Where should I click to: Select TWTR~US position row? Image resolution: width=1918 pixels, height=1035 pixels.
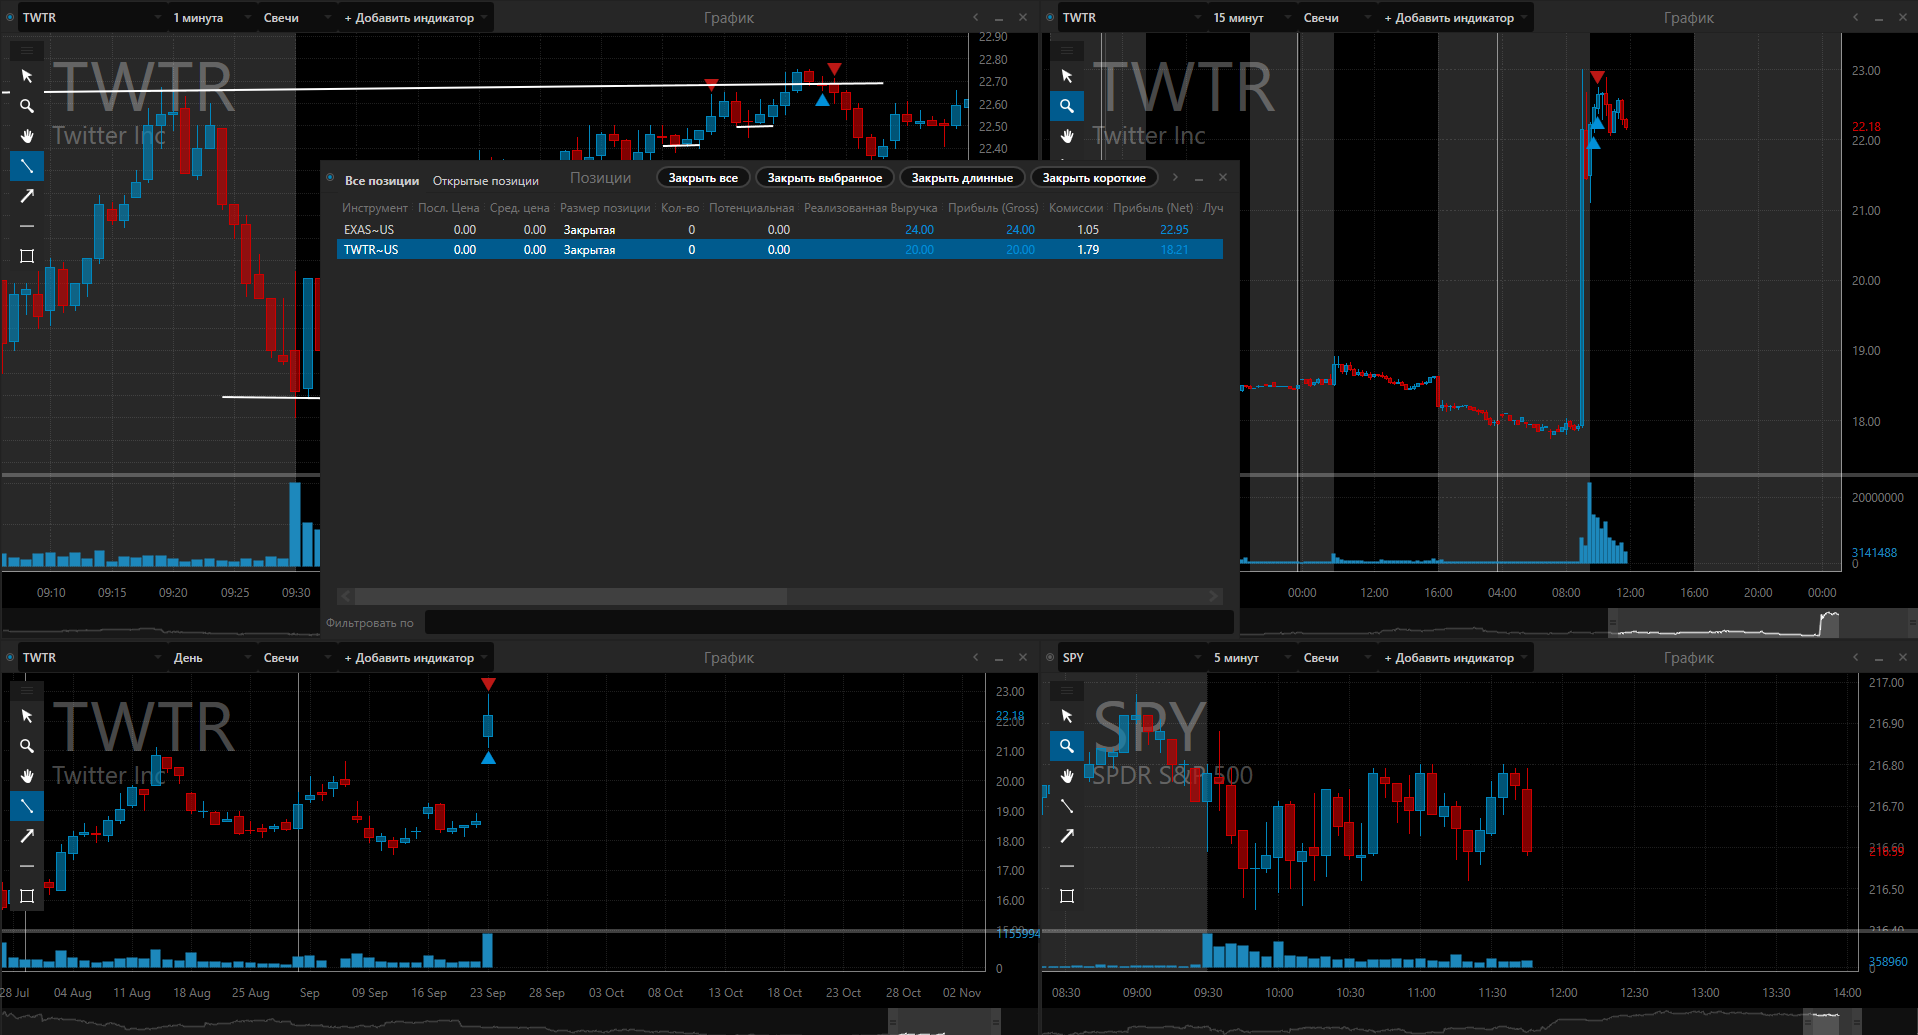pyautogui.click(x=780, y=250)
